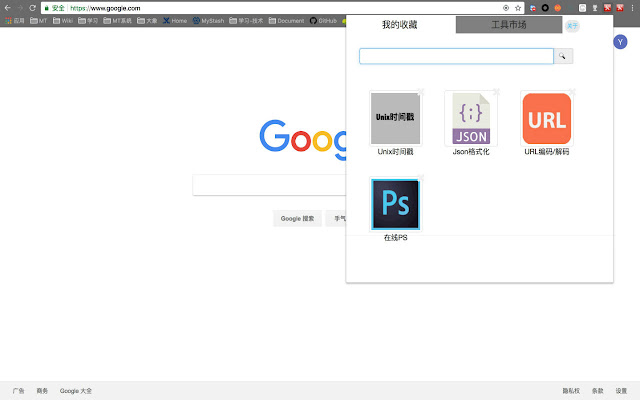Image resolution: width=640 pixels, height=400 pixels.
Task: Launch the online PS Photoshop icon
Action: click(x=396, y=204)
